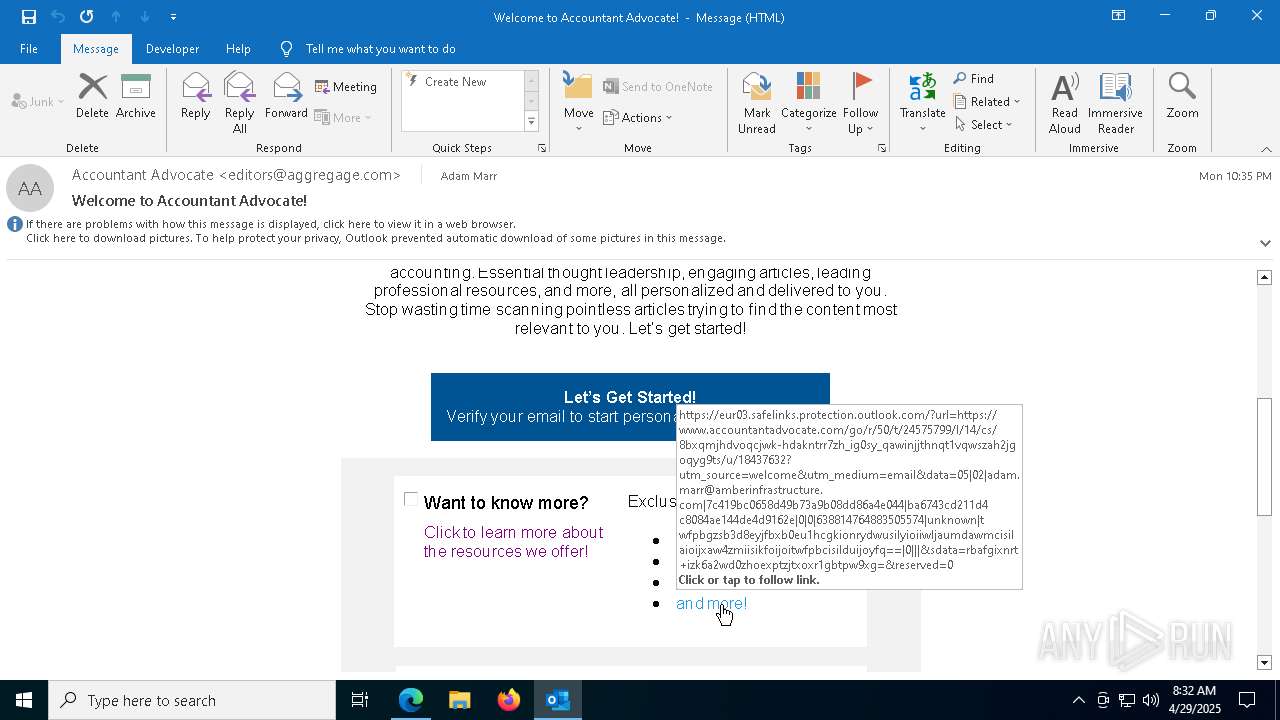Switch to the Message tab
The height and width of the screenshot is (720, 1280).
click(96, 49)
